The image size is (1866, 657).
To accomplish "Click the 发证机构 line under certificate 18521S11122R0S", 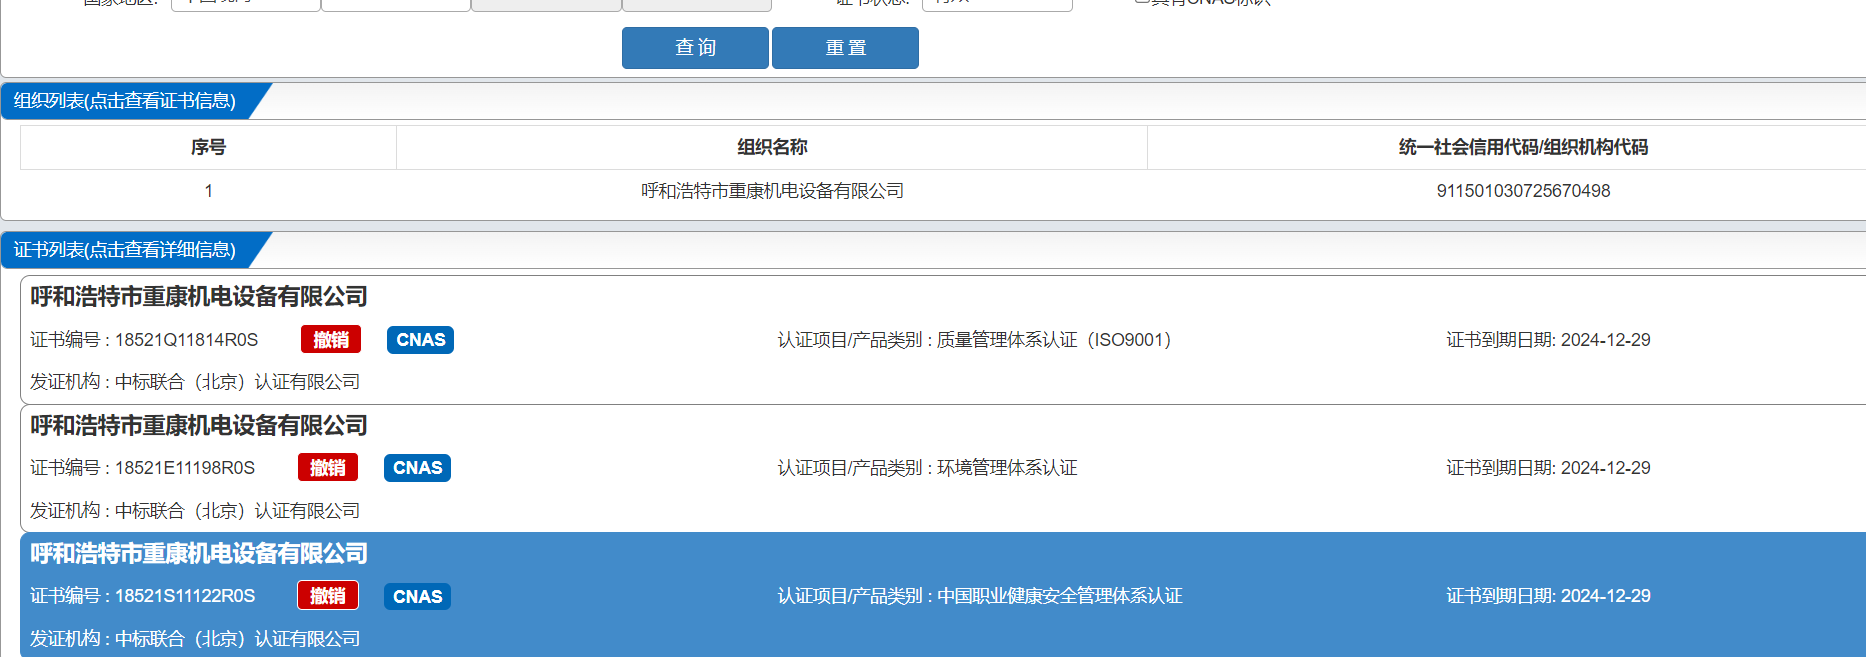I will click(x=195, y=639).
